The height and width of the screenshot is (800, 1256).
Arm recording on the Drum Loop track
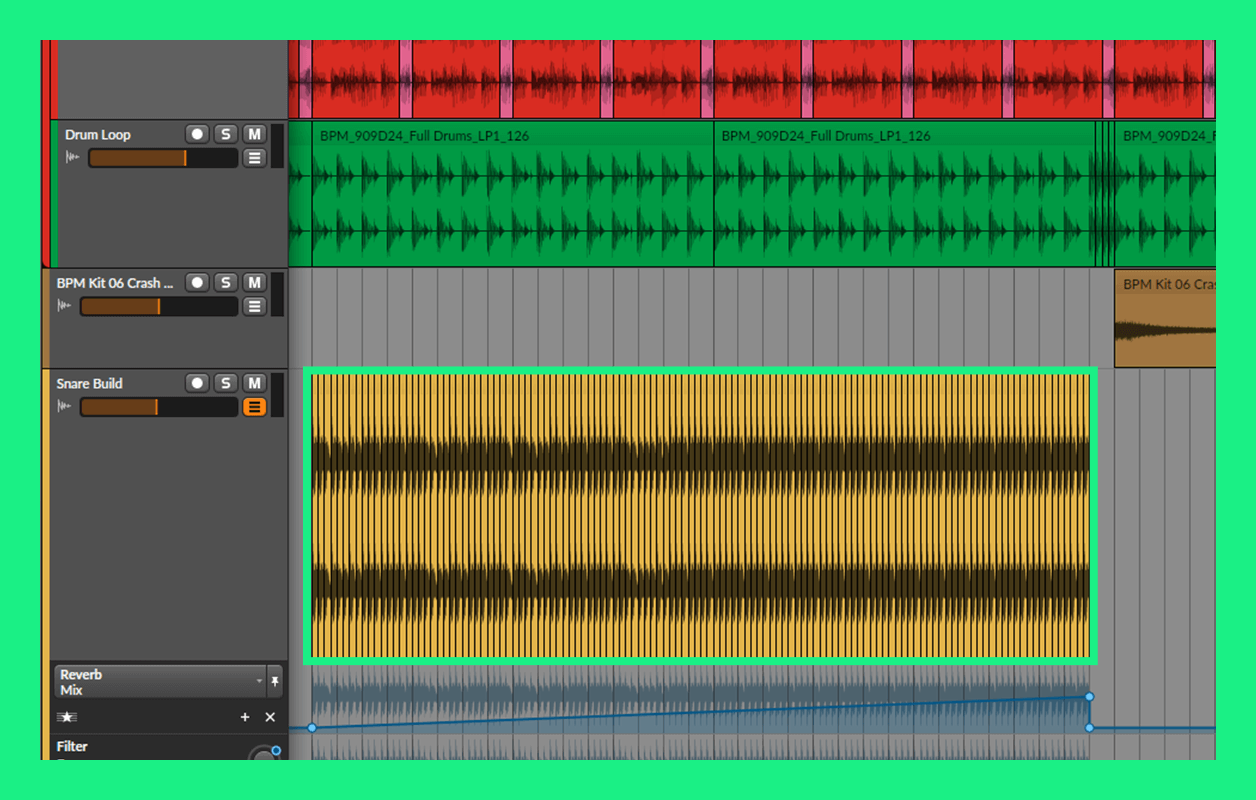(197, 134)
